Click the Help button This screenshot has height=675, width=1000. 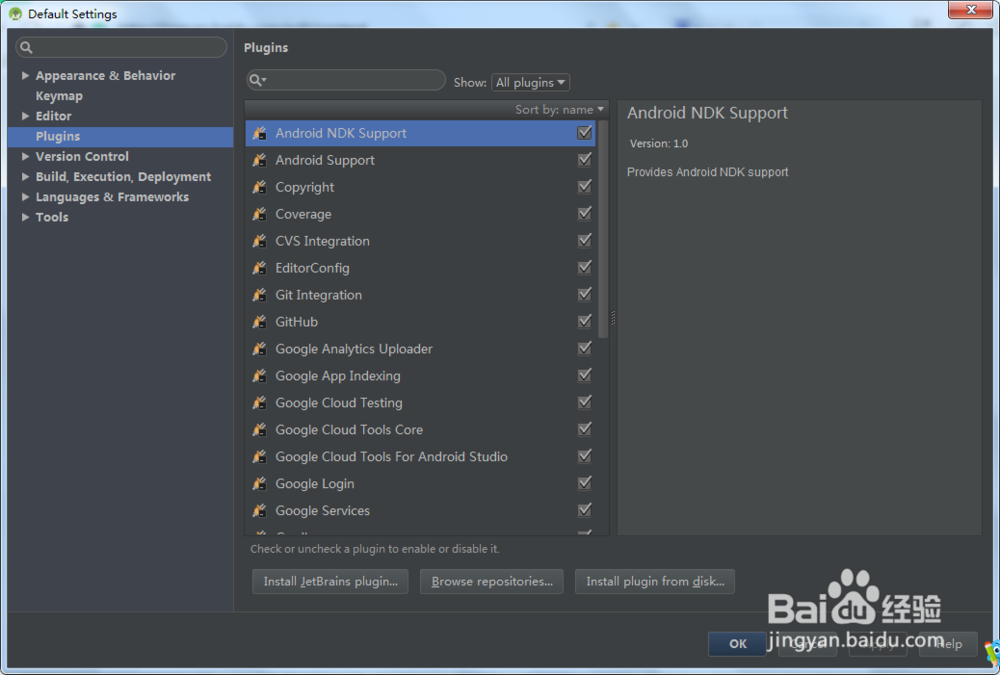pyautogui.click(x=948, y=644)
